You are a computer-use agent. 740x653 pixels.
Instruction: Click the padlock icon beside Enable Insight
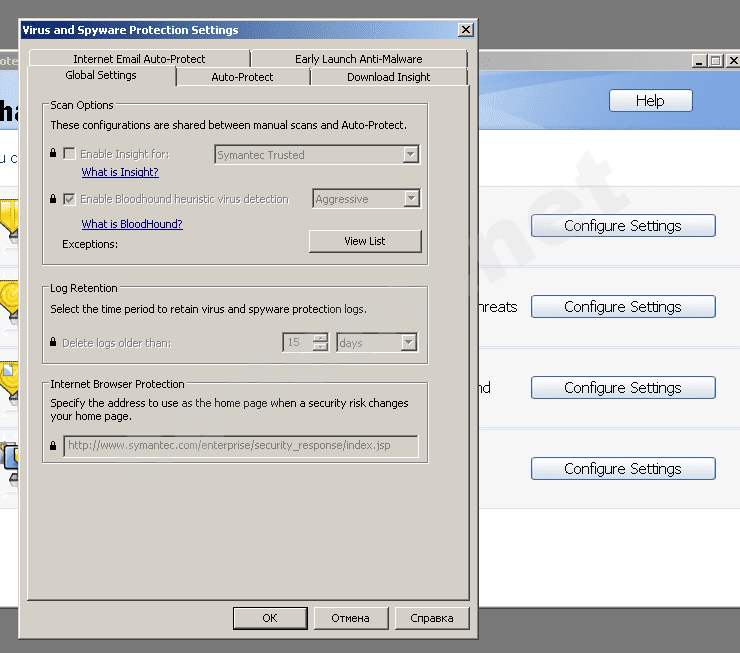click(x=53, y=153)
